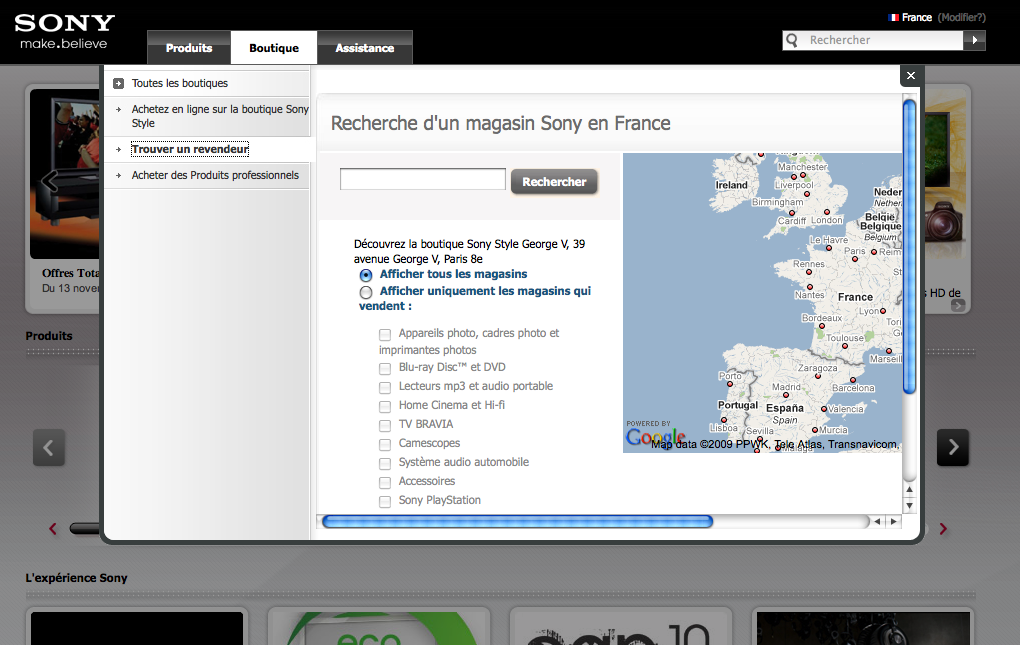Click in the store search text field
Screen dimensions: 1020x645
coord(423,179)
